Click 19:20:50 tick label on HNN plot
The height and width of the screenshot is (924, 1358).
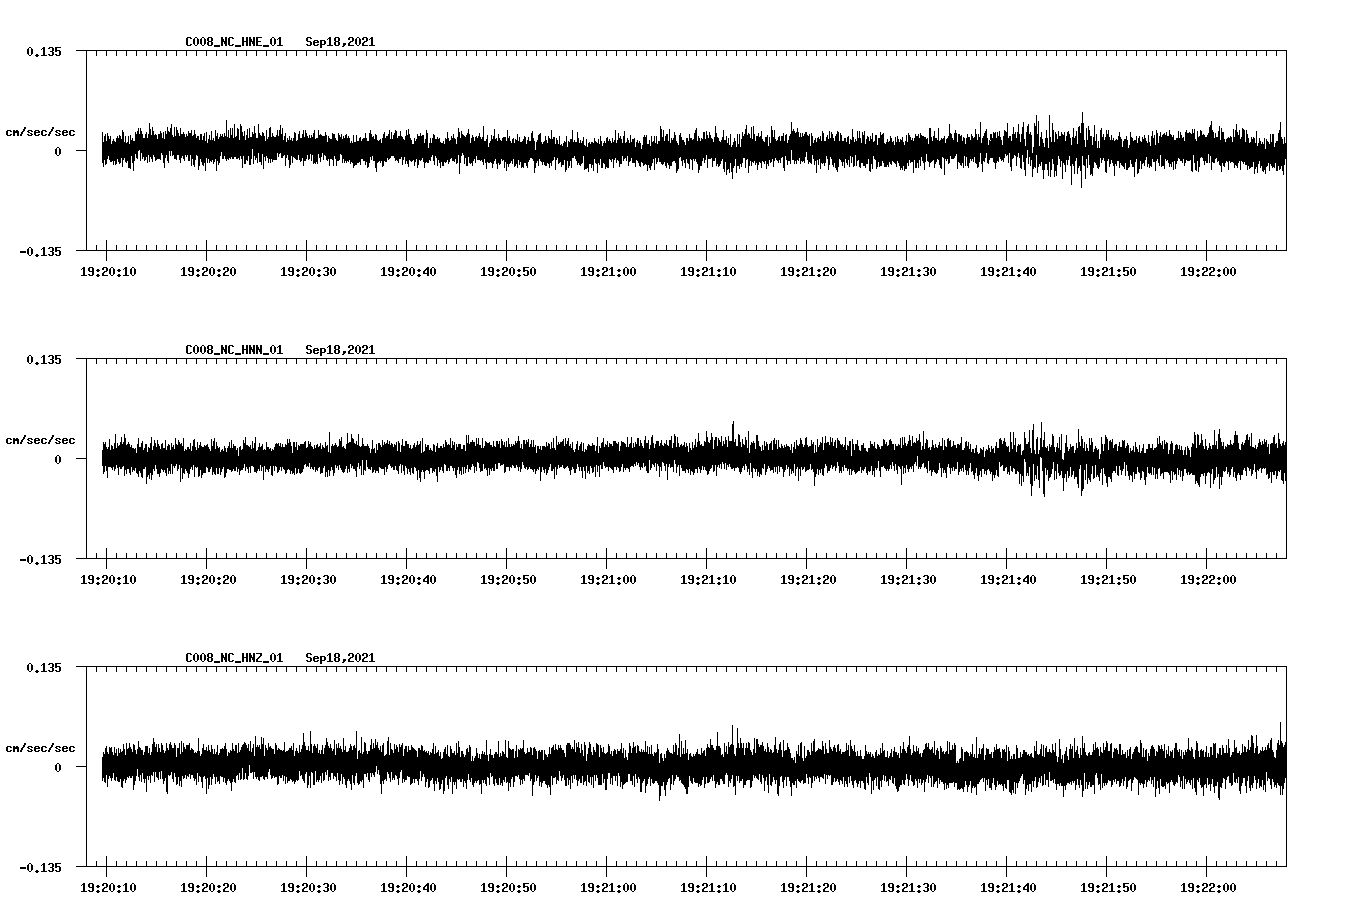click(x=508, y=580)
